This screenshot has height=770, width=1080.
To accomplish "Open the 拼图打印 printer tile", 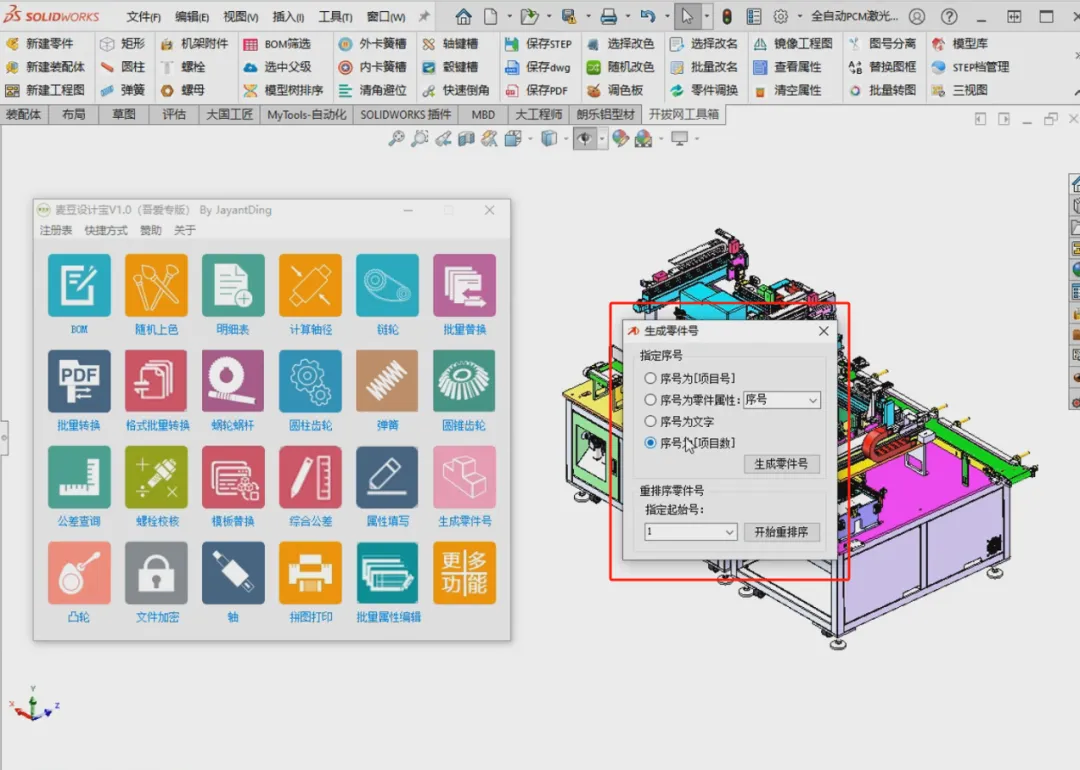I will click(310, 573).
